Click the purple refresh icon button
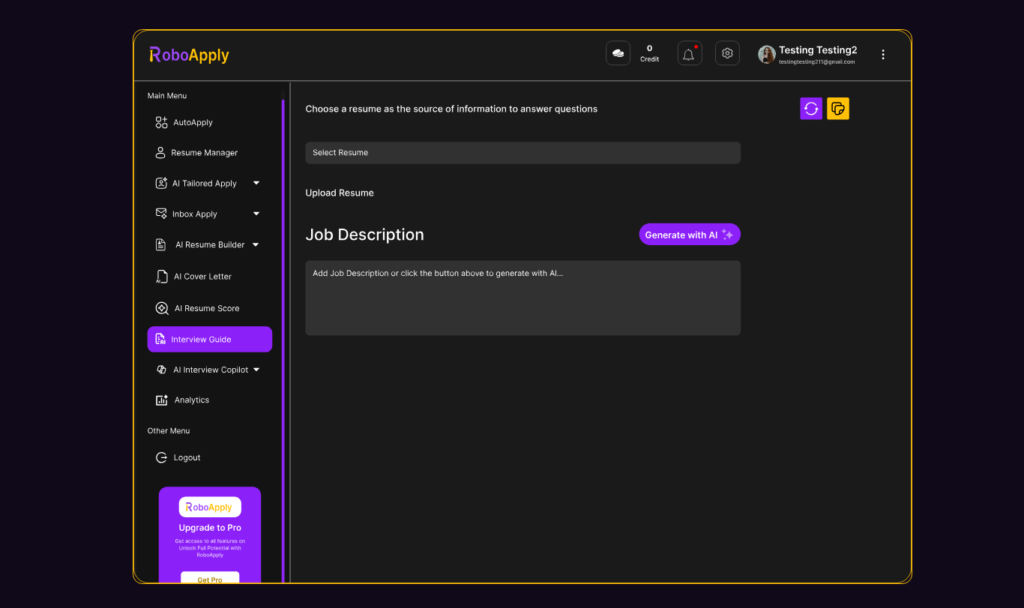This screenshot has width=1024, height=608. coord(811,108)
